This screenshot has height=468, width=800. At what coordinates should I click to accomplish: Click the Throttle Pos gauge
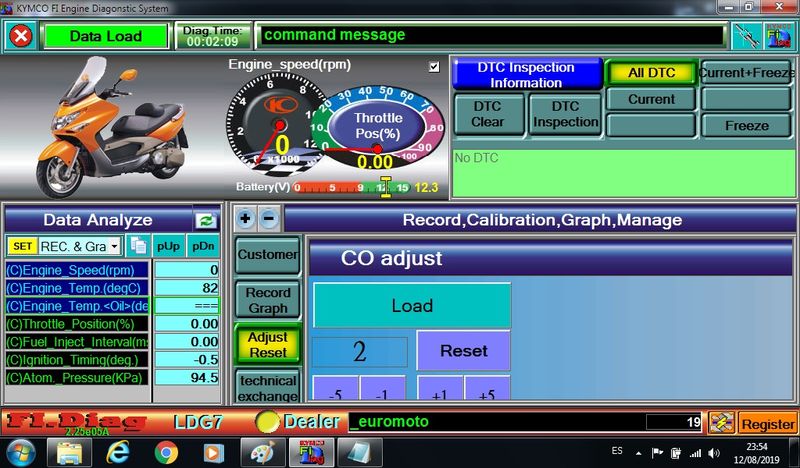click(x=378, y=126)
